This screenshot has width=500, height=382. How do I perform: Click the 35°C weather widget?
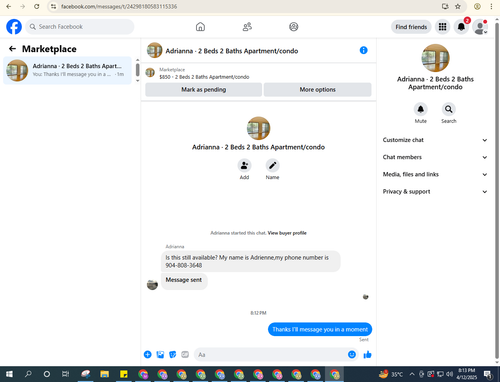[x=391, y=374]
